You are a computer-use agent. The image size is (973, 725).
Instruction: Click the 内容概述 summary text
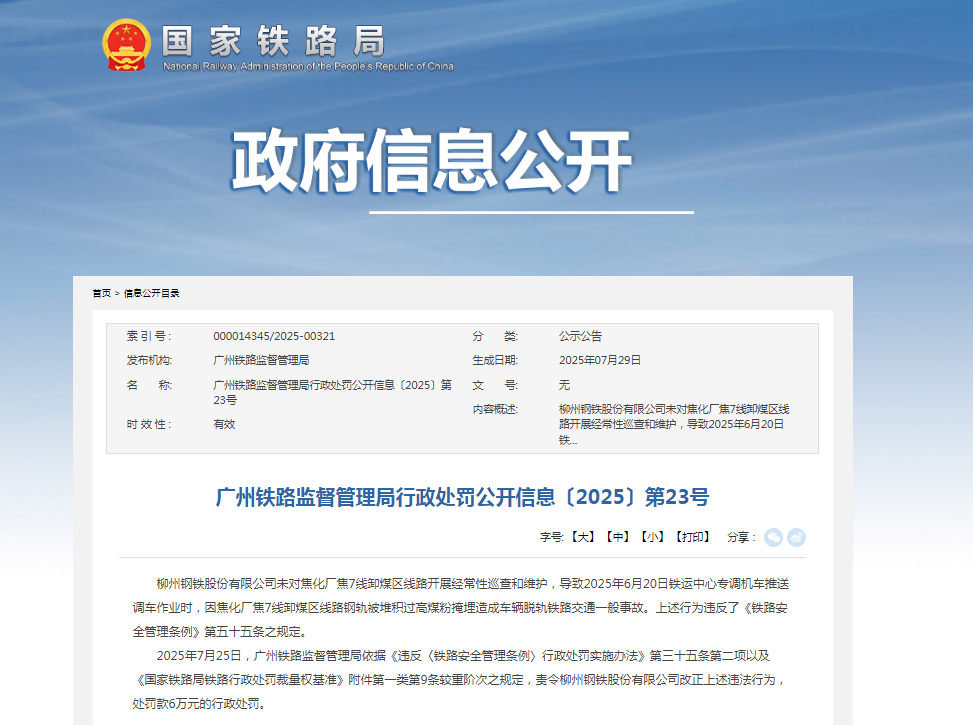(x=674, y=425)
